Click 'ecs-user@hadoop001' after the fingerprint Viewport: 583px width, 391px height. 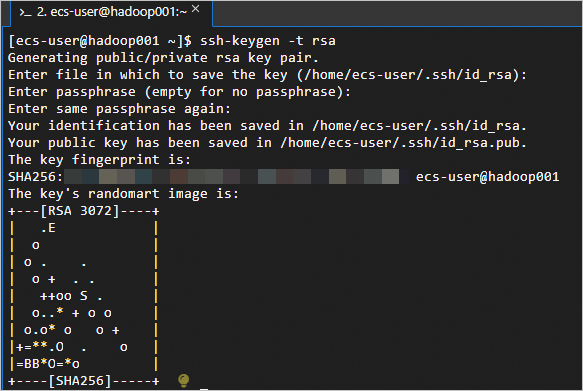tap(487, 177)
